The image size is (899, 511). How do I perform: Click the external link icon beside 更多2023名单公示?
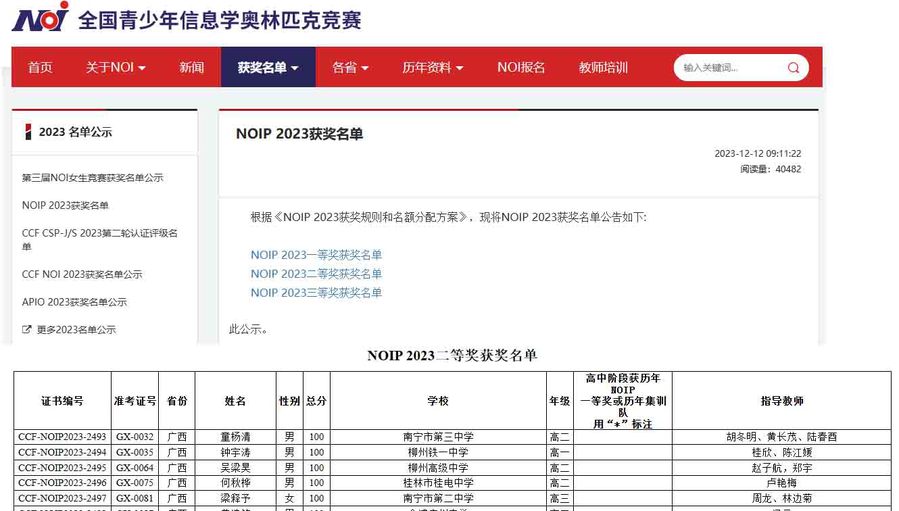[x=27, y=330]
